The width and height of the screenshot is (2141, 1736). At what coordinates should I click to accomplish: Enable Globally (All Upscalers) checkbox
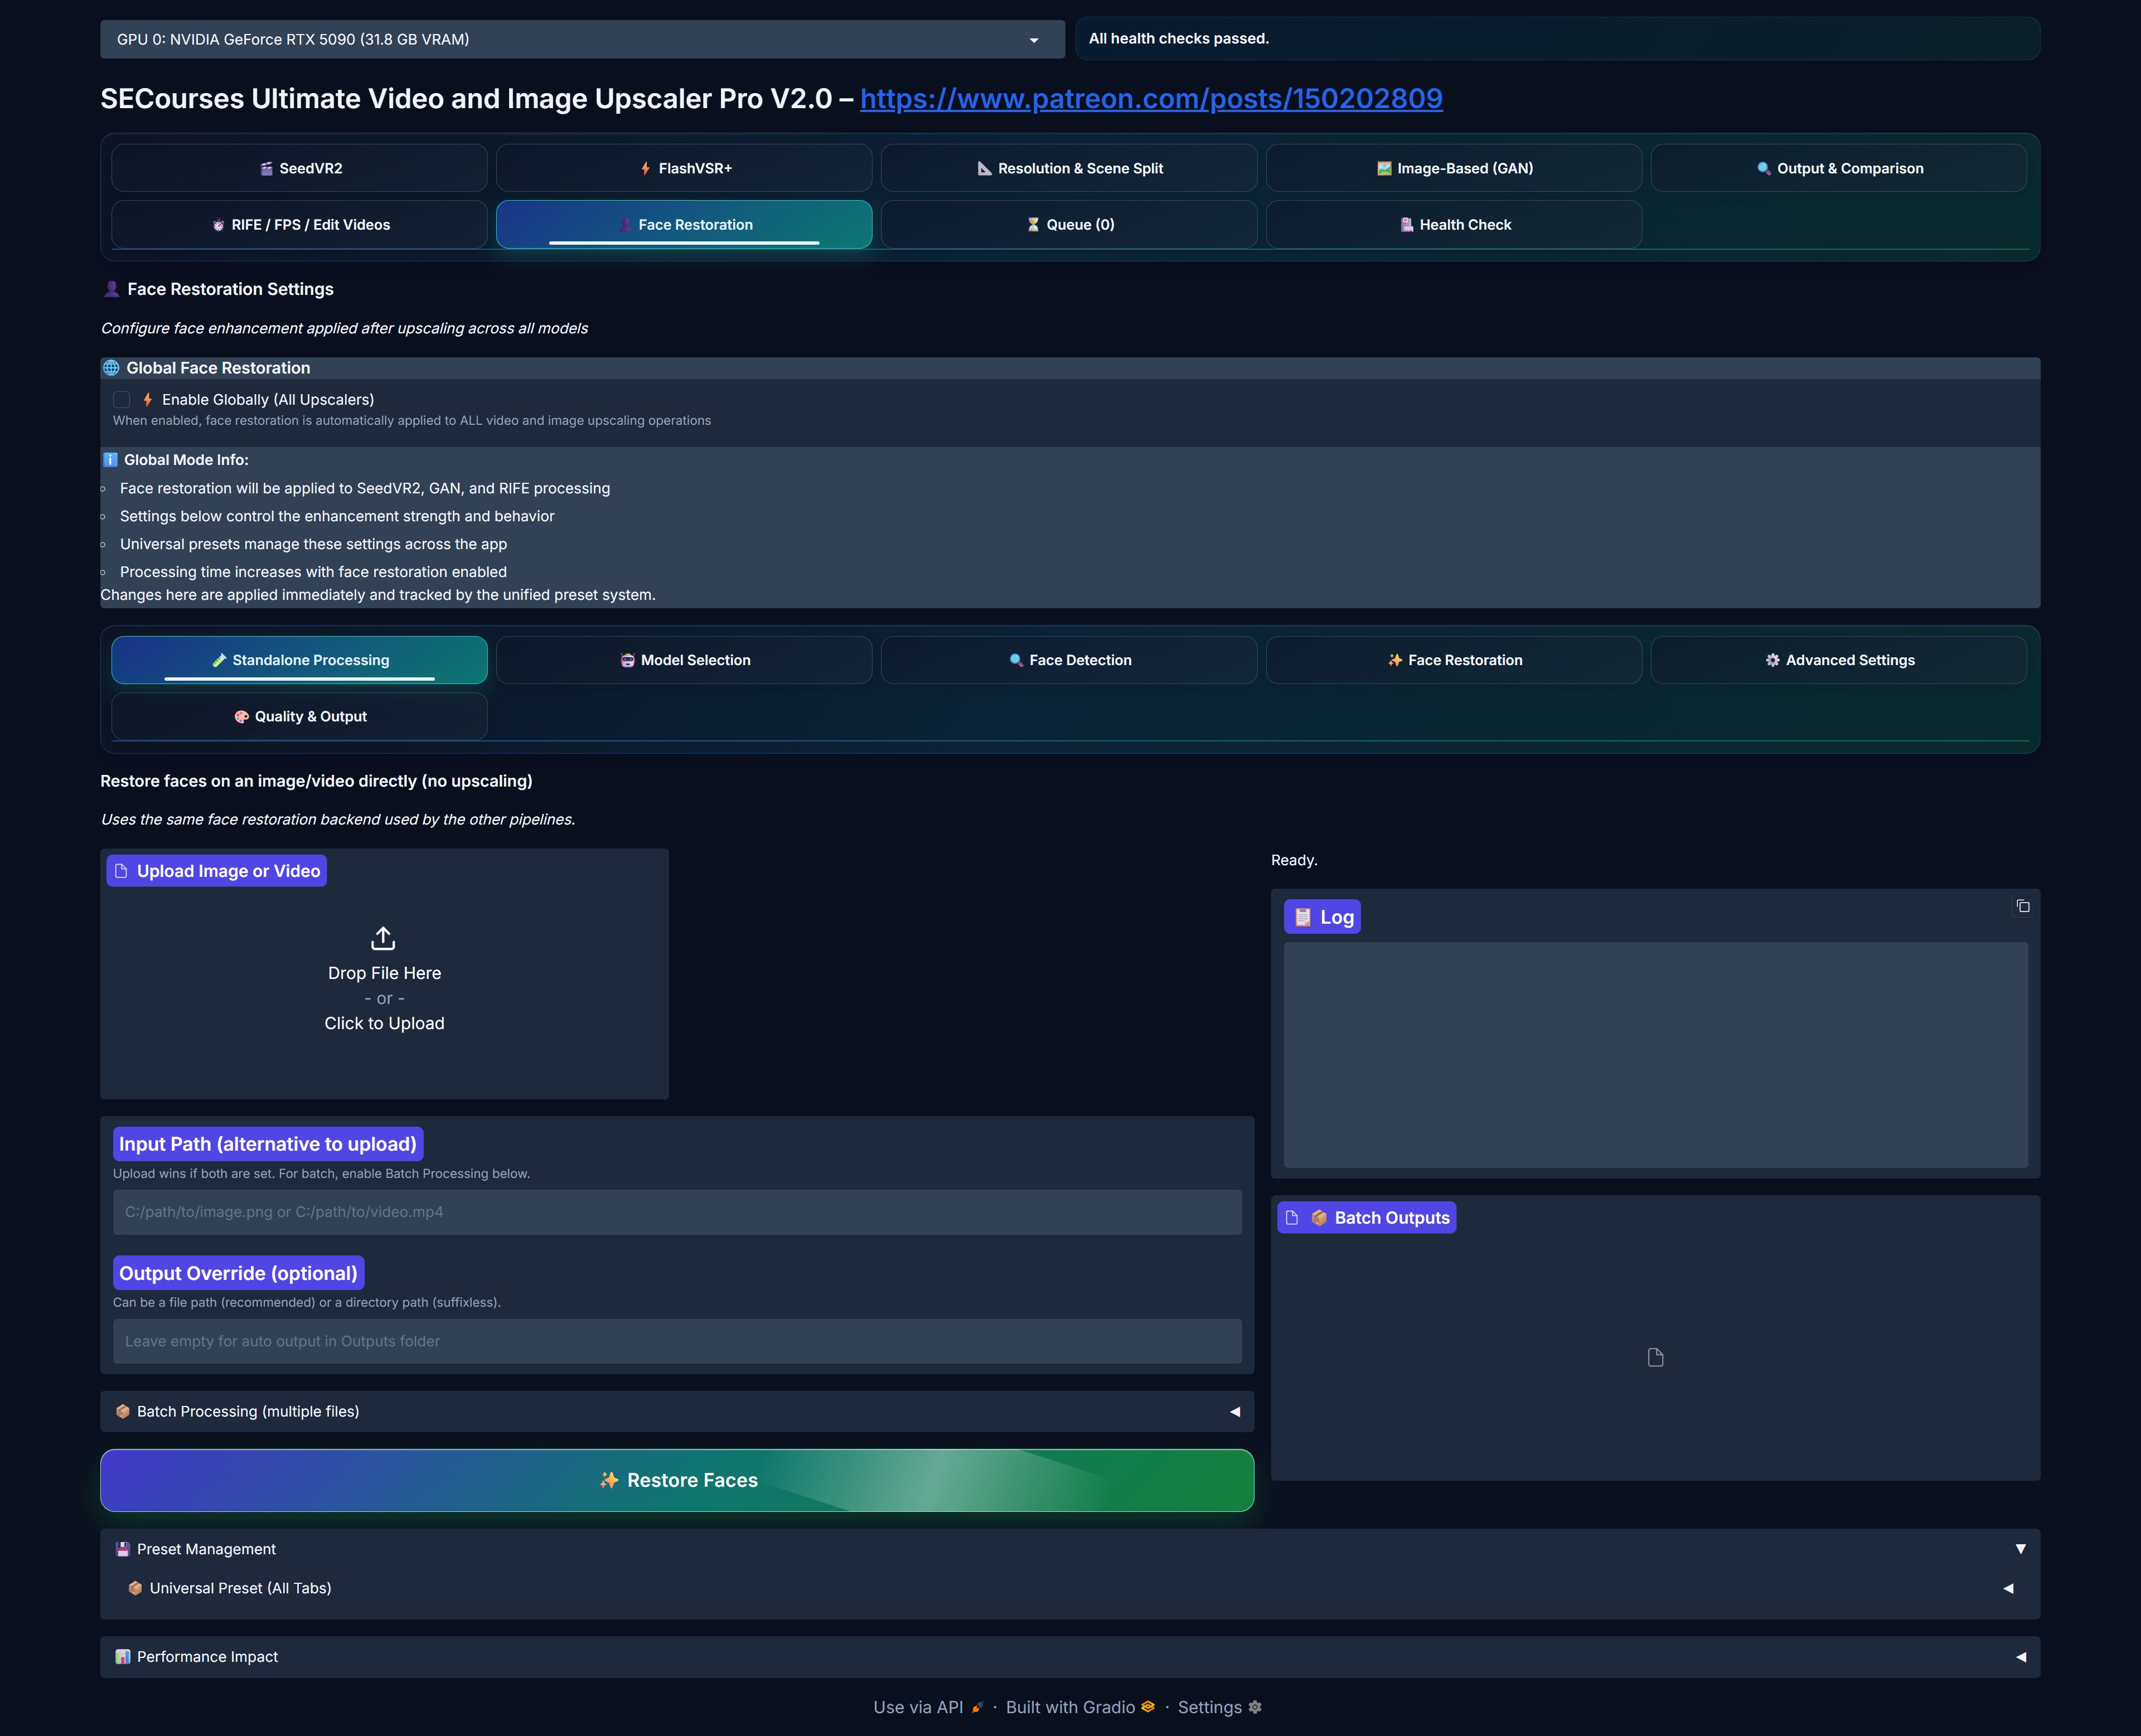click(x=122, y=399)
